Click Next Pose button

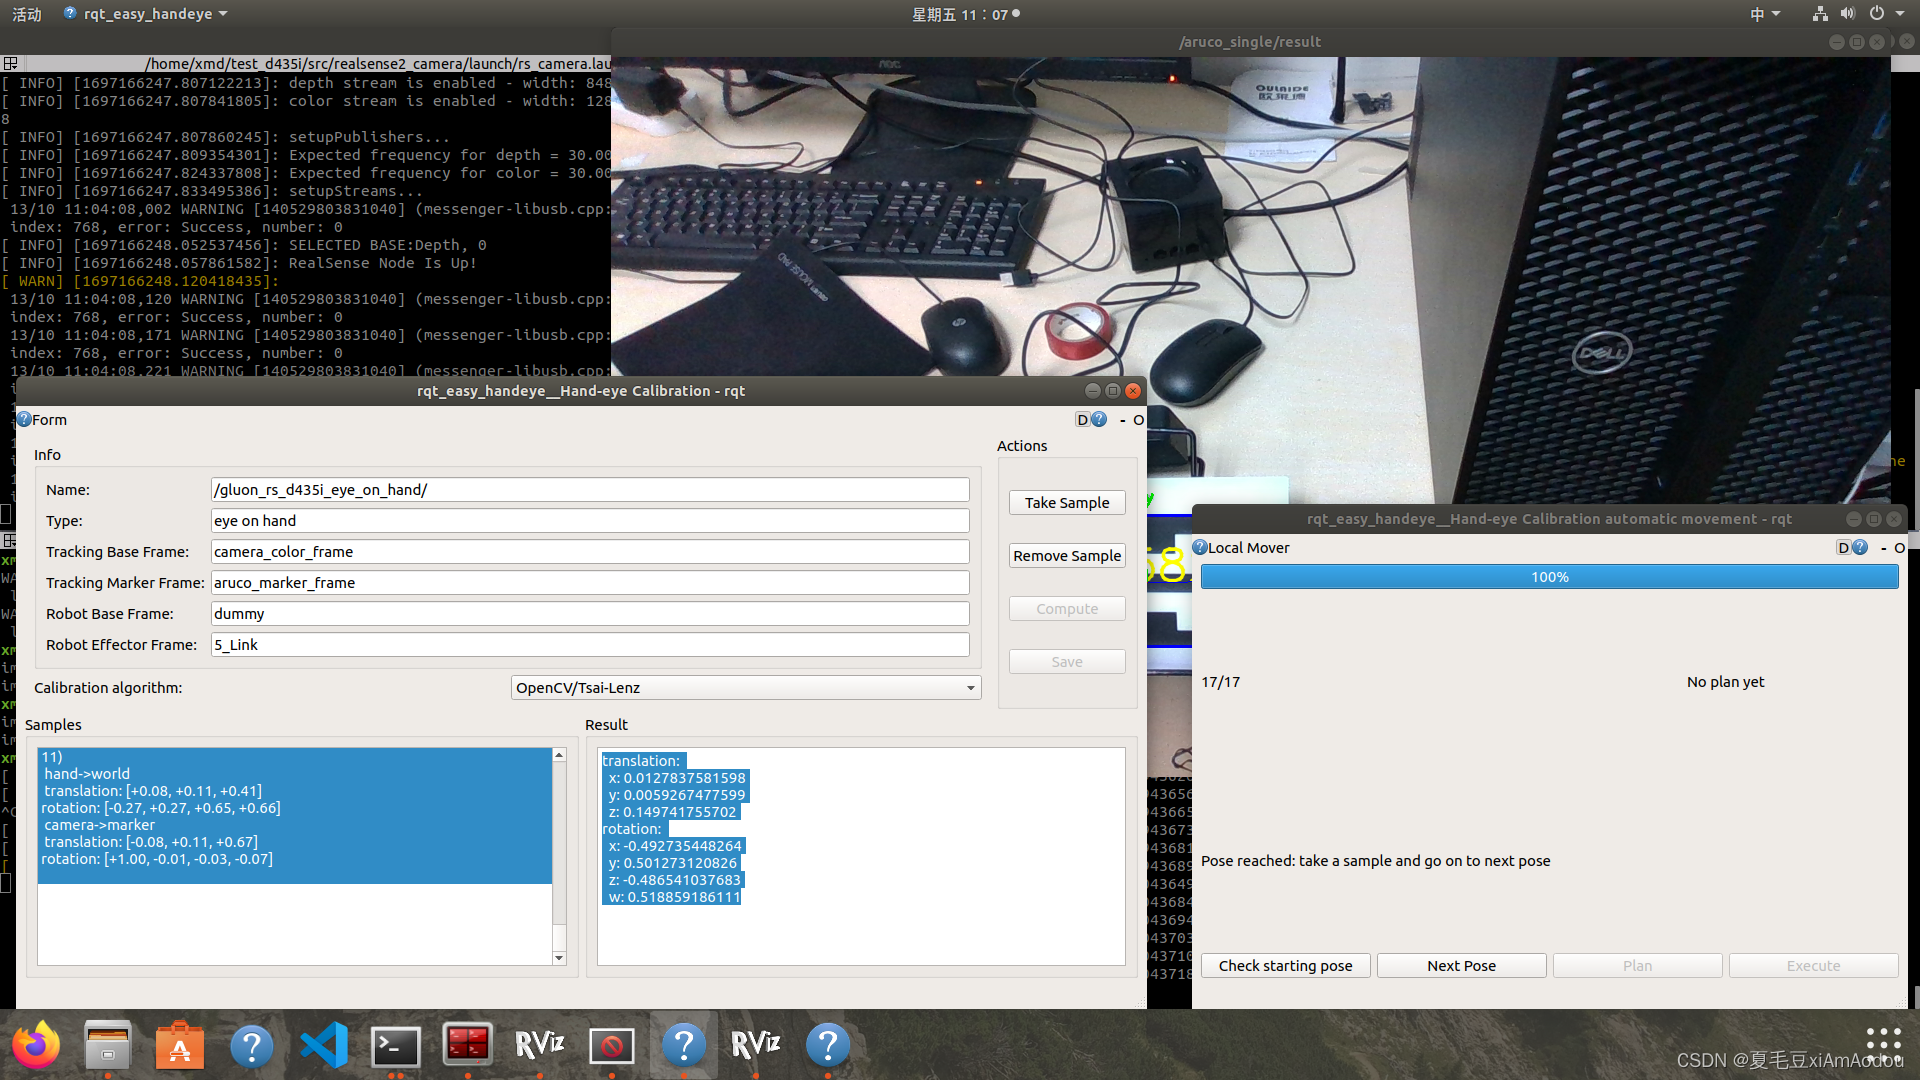click(x=1461, y=965)
